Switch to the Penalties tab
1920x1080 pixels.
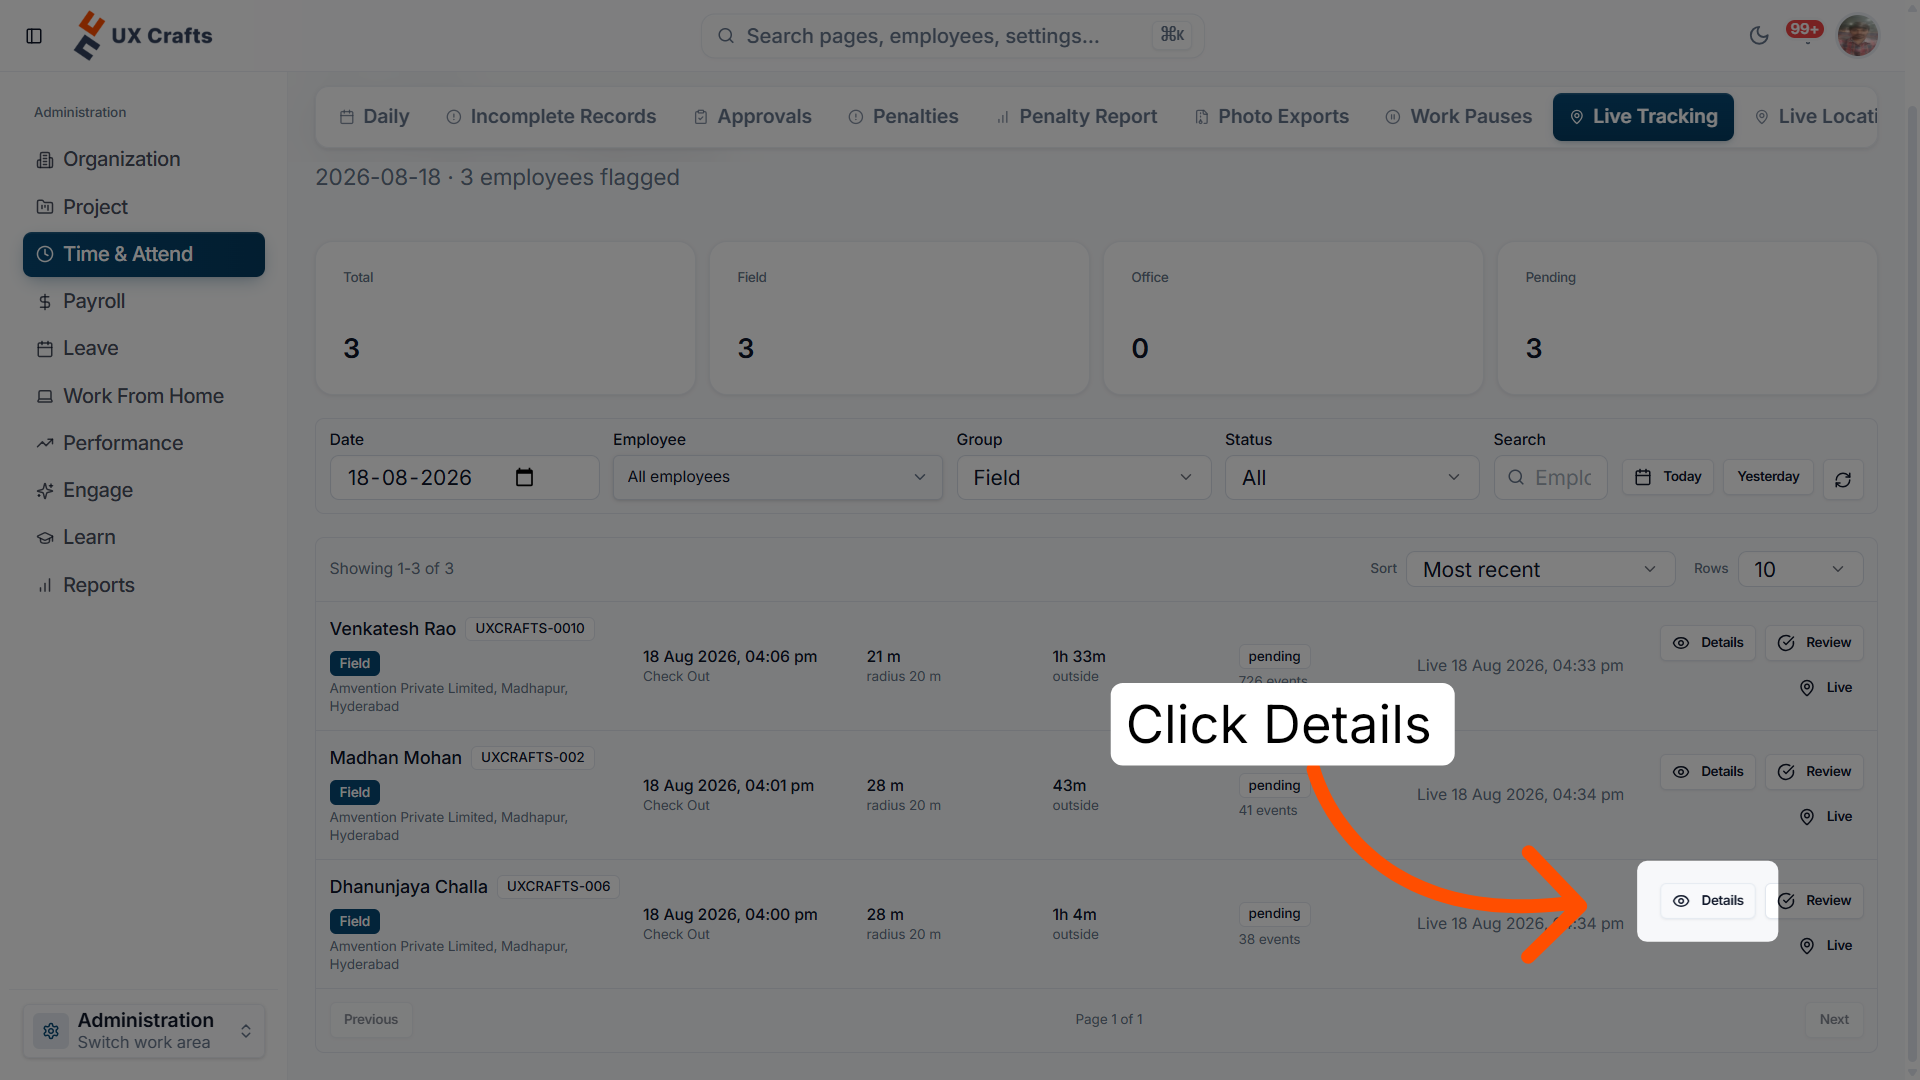coord(903,117)
